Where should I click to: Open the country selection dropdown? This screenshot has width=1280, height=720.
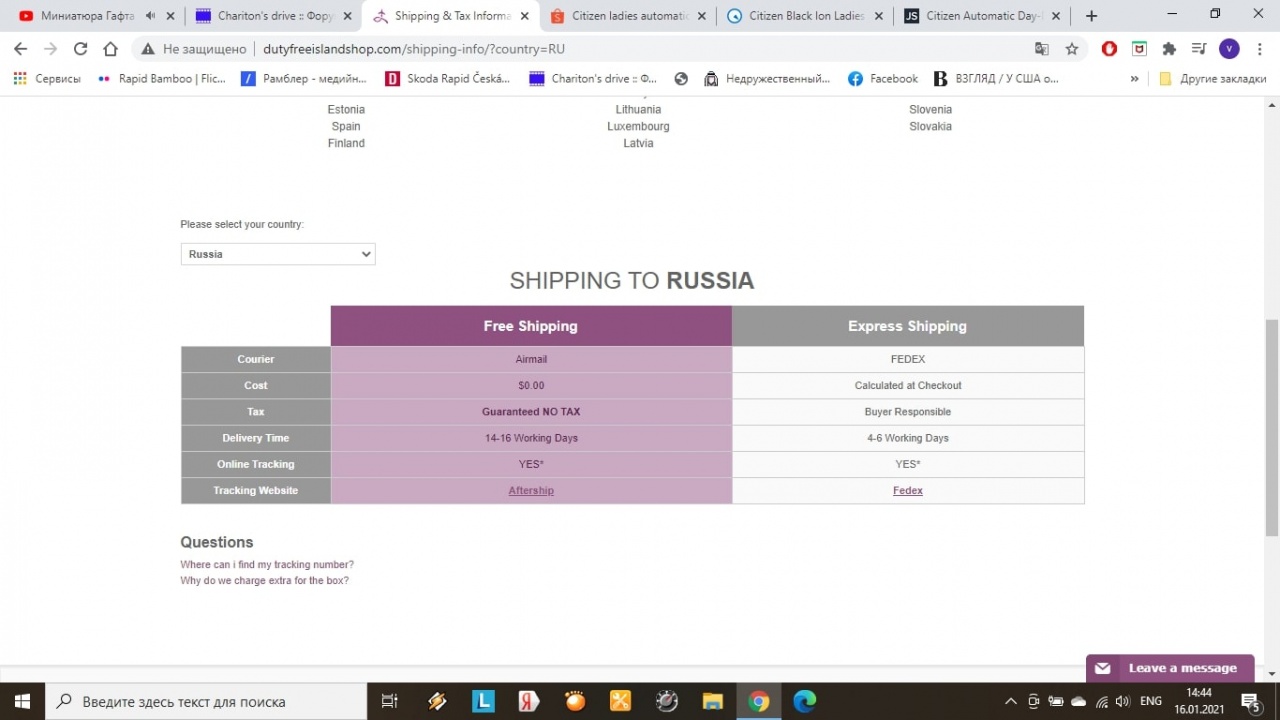tap(278, 254)
